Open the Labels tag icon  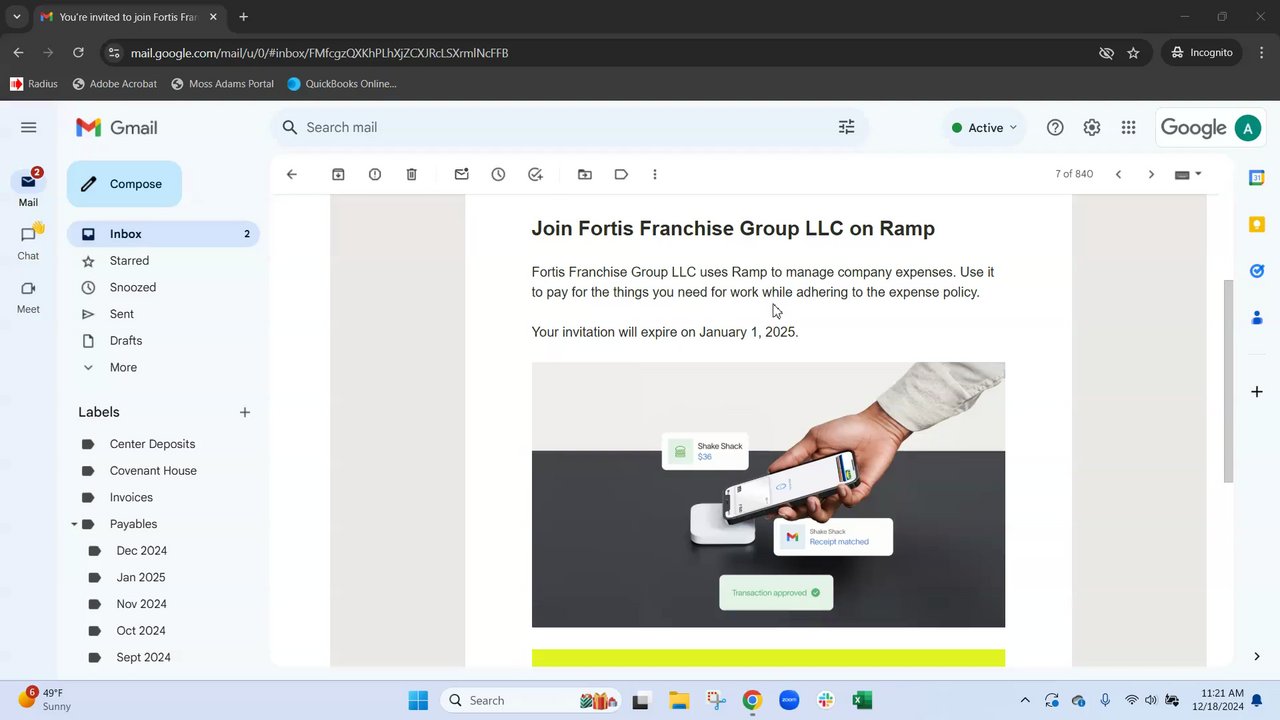[x=621, y=174]
